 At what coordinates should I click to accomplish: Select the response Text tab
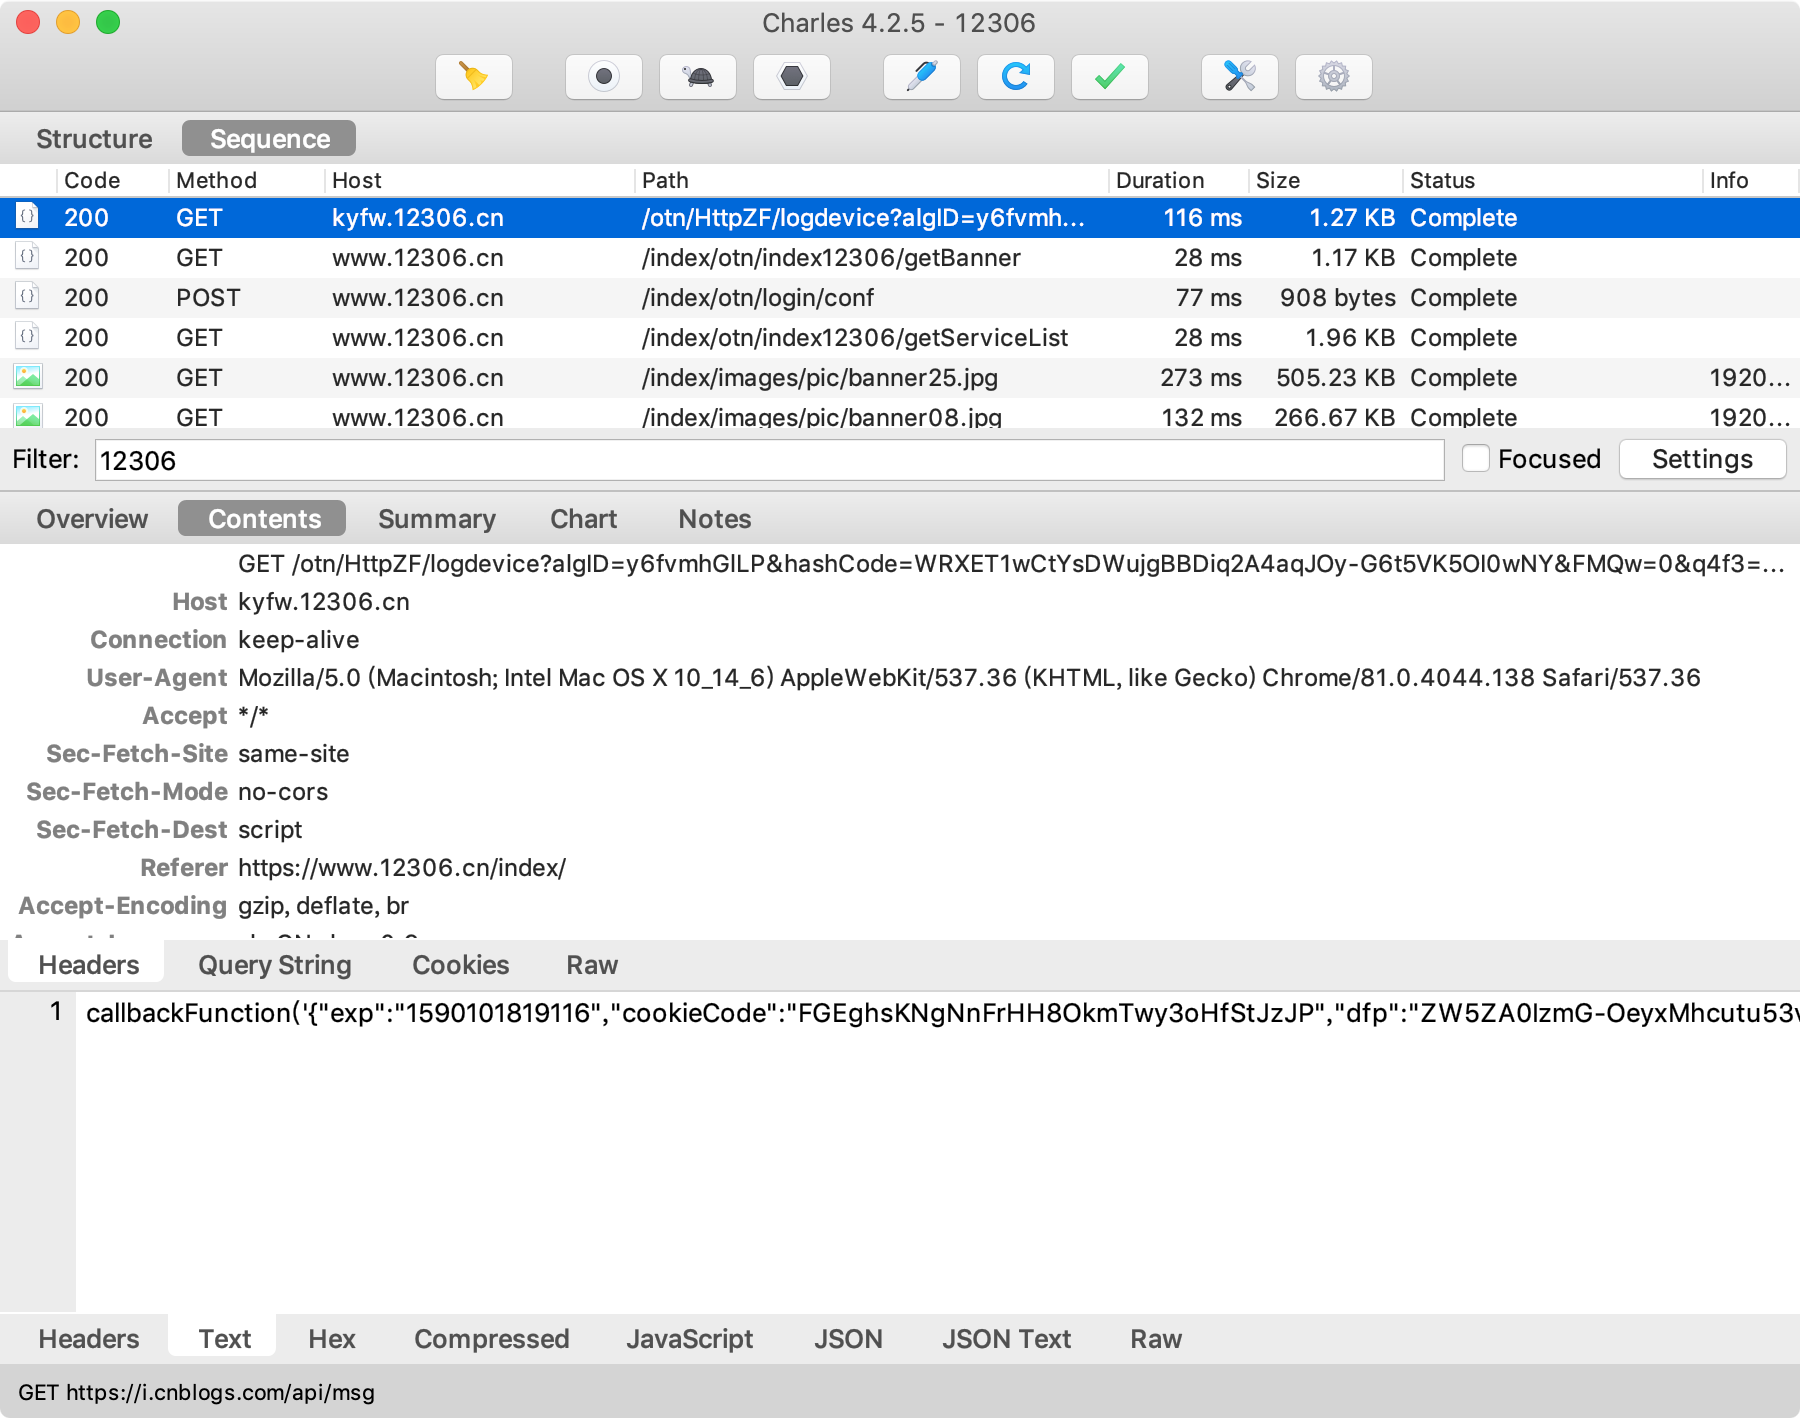[x=224, y=1338]
